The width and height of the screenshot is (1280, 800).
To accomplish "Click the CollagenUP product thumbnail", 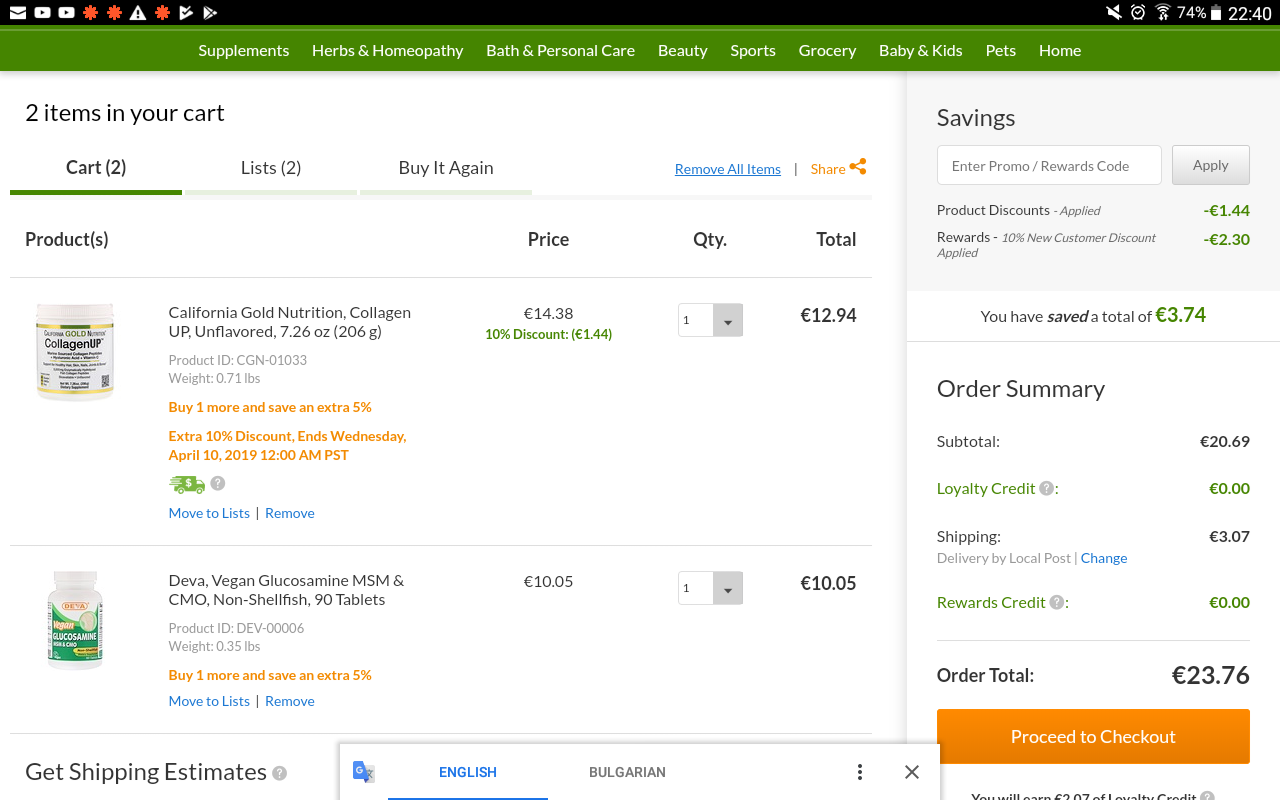I will pyautogui.click(x=75, y=352).
